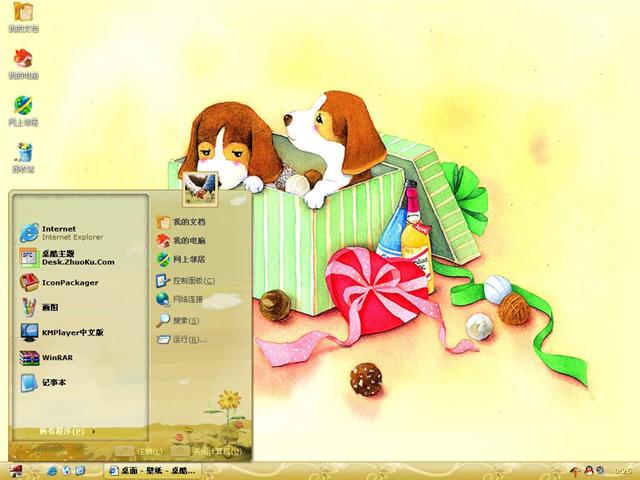Launch Internet Explorer from Start menu
640x480 pixels.
62,233
